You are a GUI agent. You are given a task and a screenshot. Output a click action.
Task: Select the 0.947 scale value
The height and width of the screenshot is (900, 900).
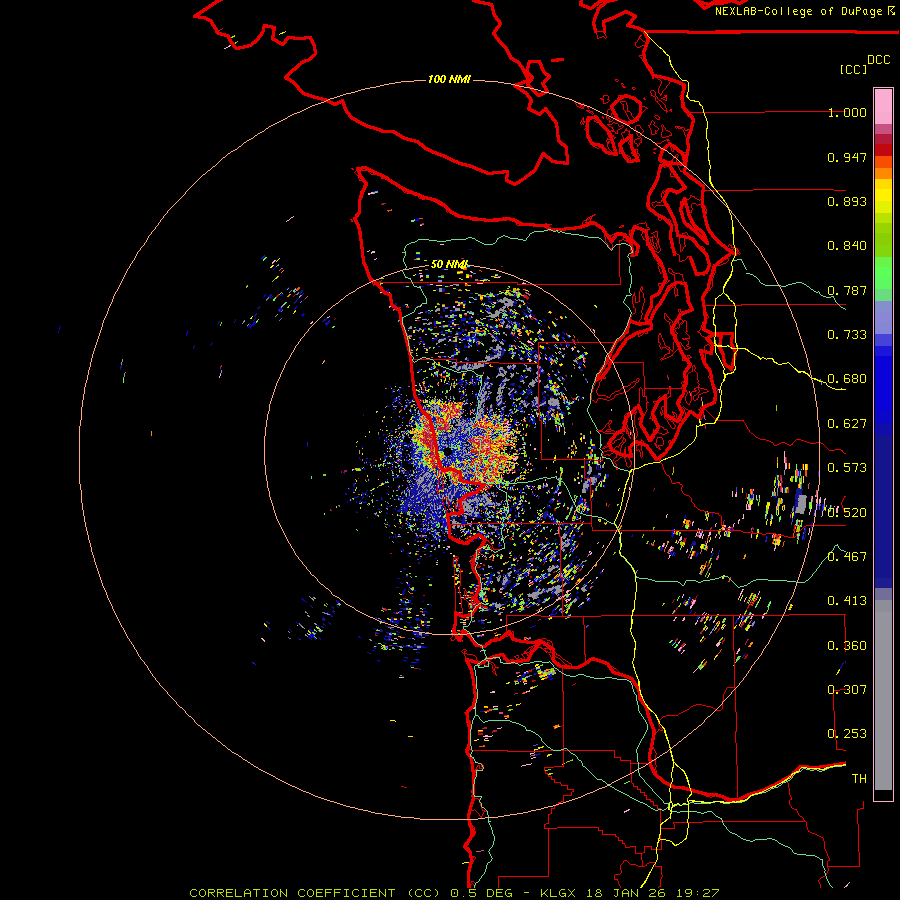coord(847,157)
